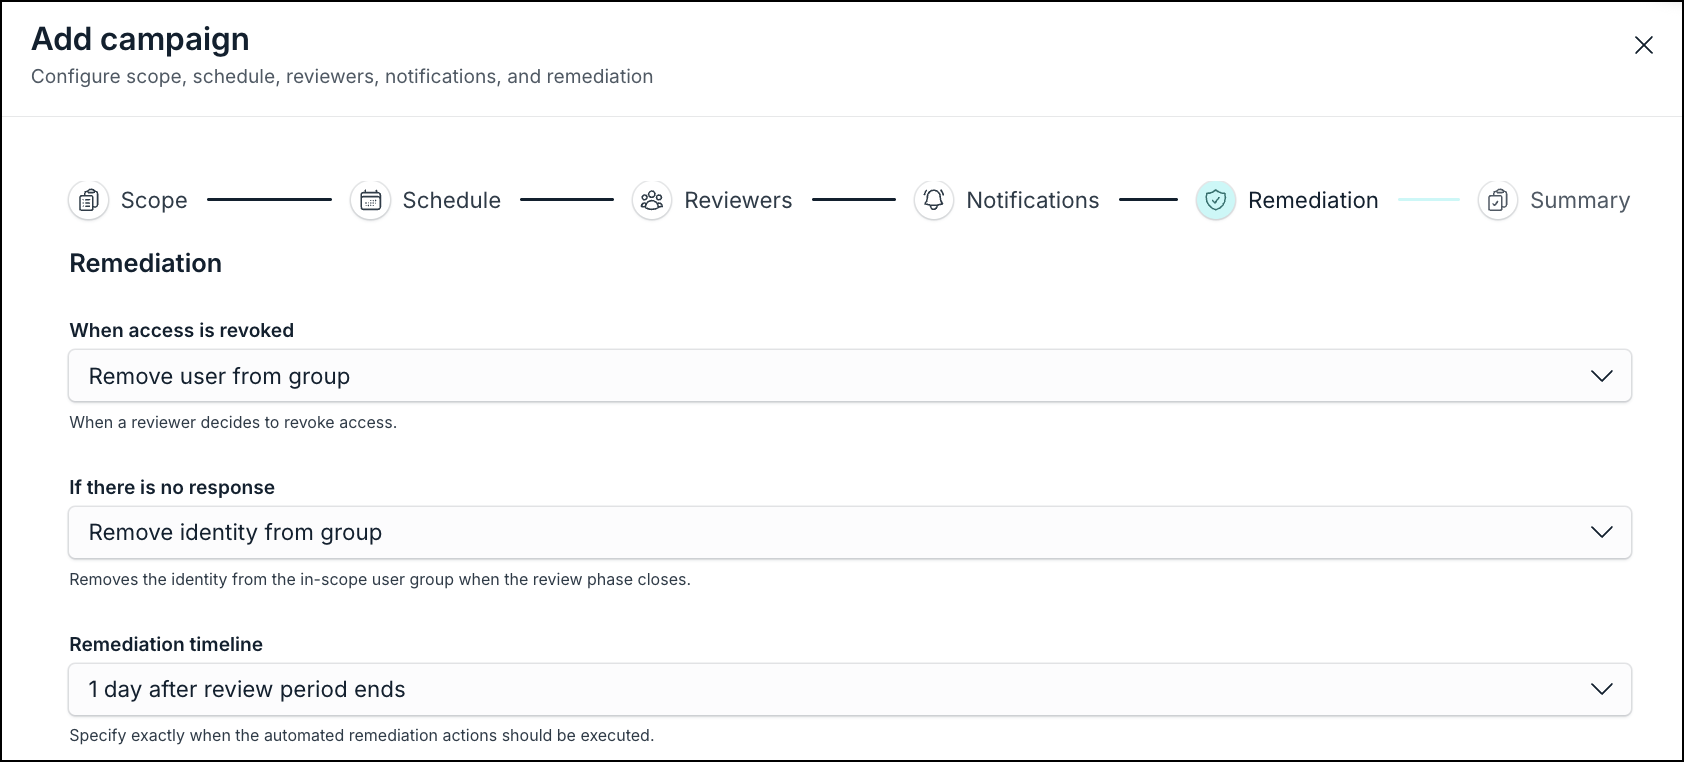Click the Notifications step bell icon

coord(934,200)
